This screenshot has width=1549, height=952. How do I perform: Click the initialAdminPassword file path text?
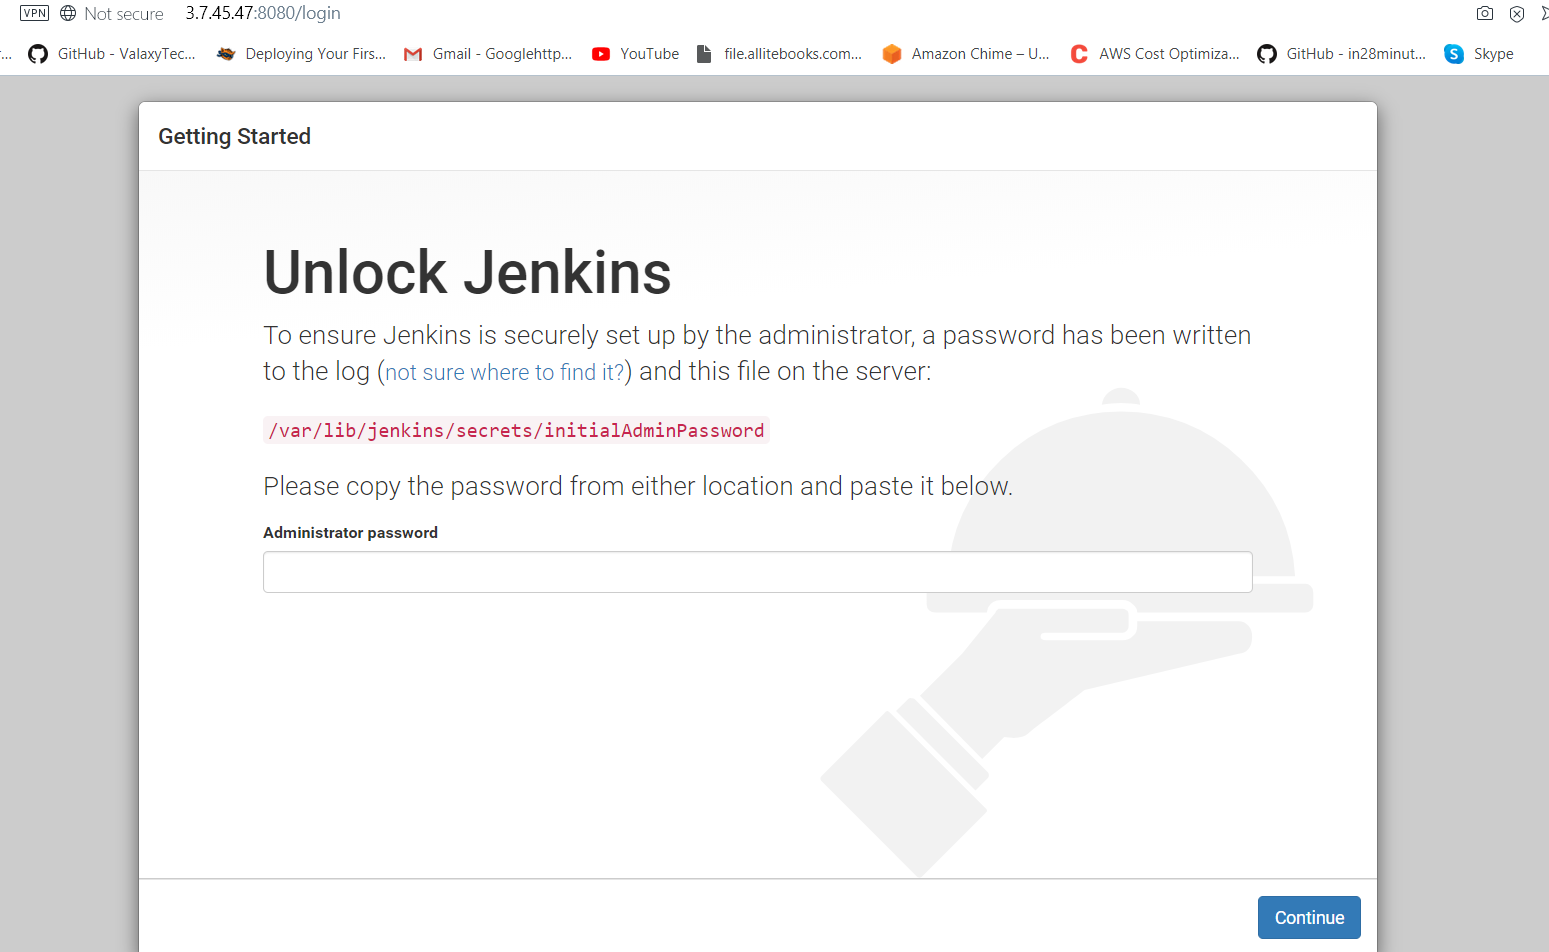516,430
